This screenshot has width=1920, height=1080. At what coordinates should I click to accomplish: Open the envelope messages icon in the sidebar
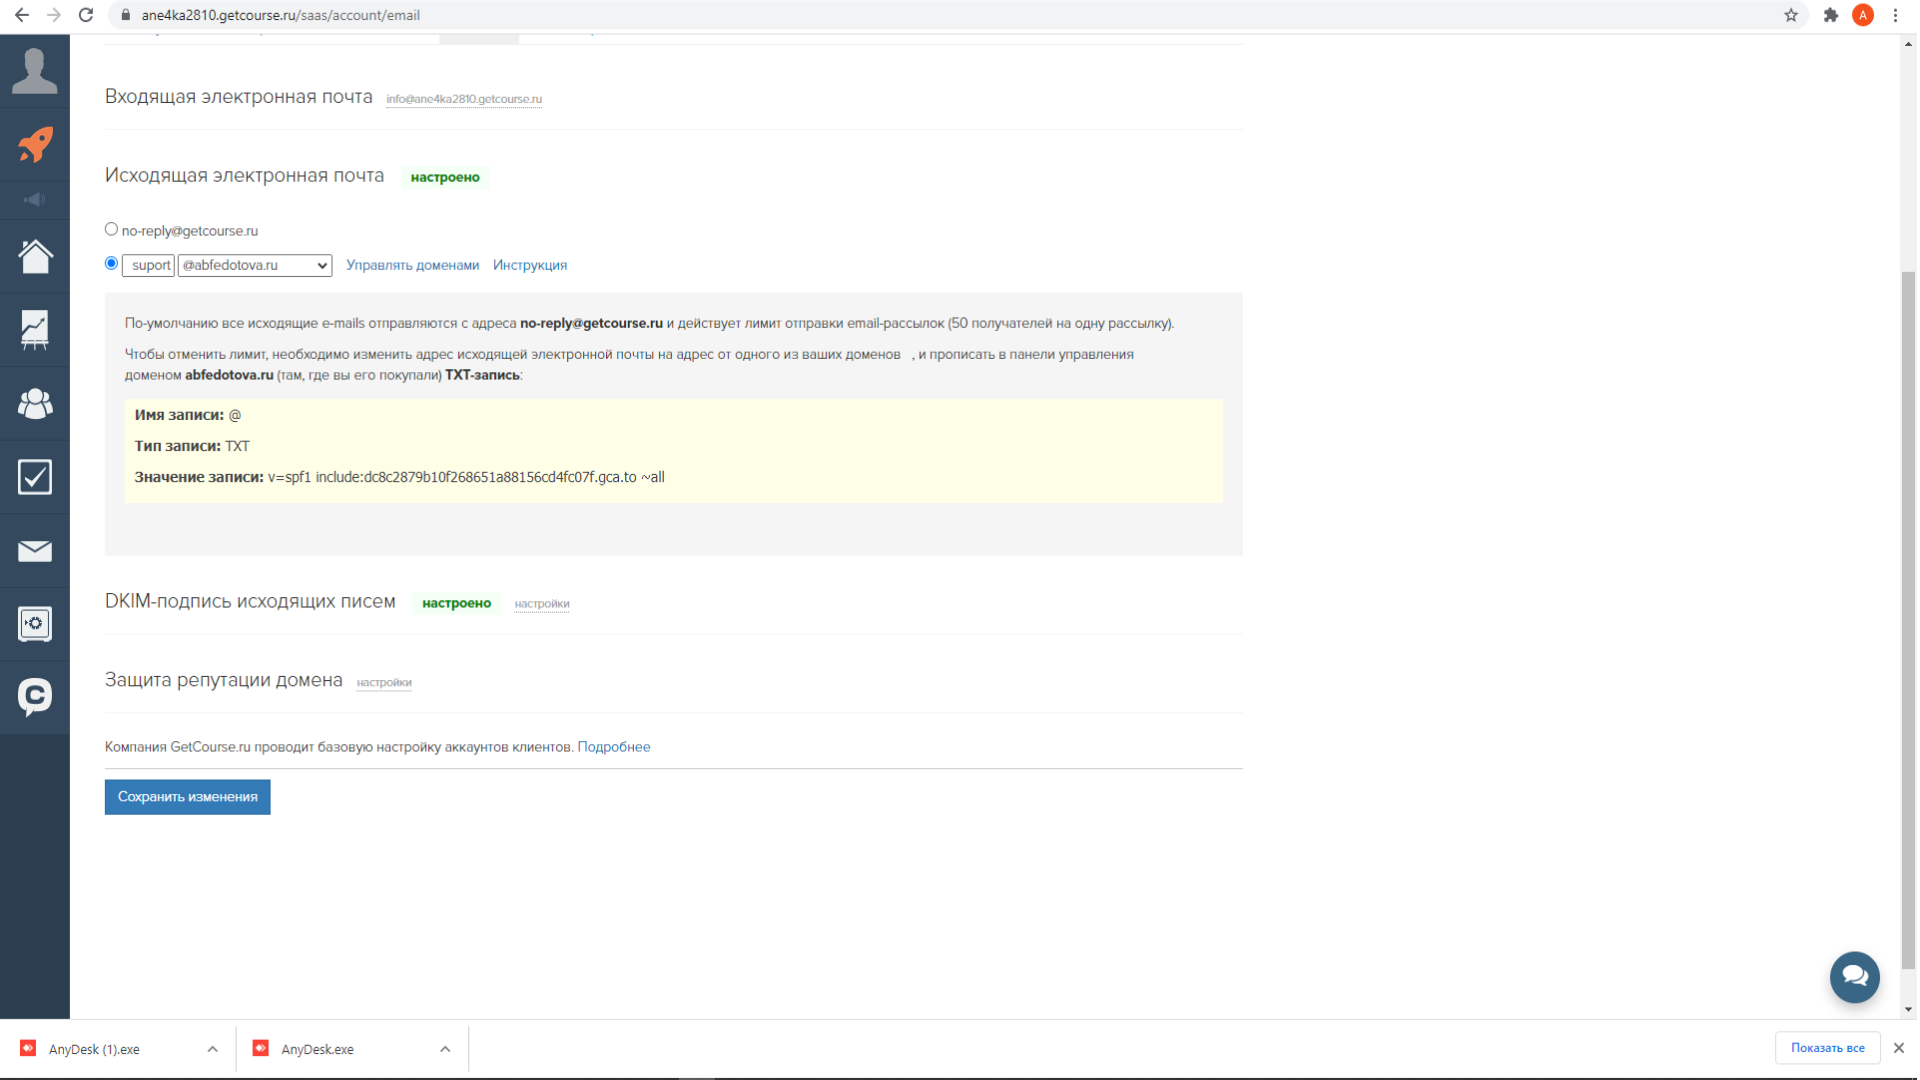point(35,551)
